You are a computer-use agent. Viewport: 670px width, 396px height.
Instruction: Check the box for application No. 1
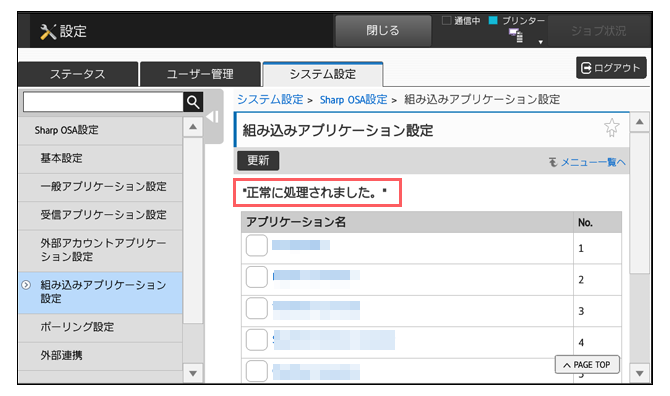[x=256, y=245]
